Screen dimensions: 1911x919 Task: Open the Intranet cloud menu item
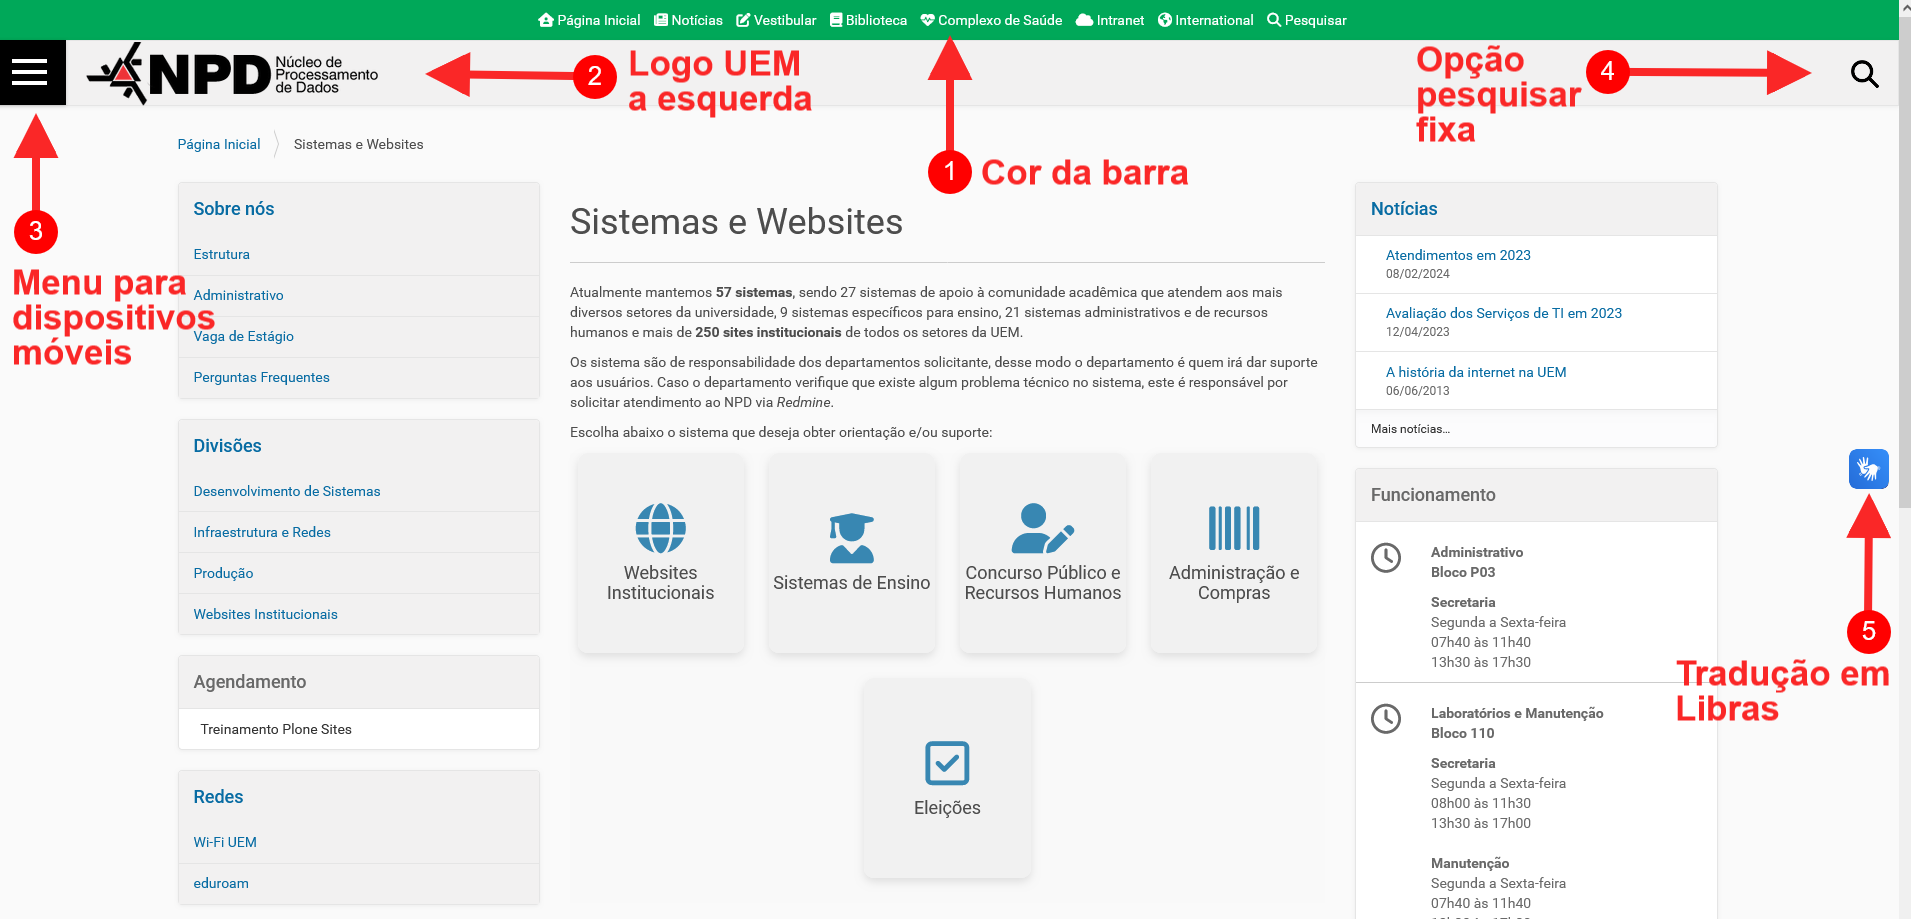click(1110, 19)
